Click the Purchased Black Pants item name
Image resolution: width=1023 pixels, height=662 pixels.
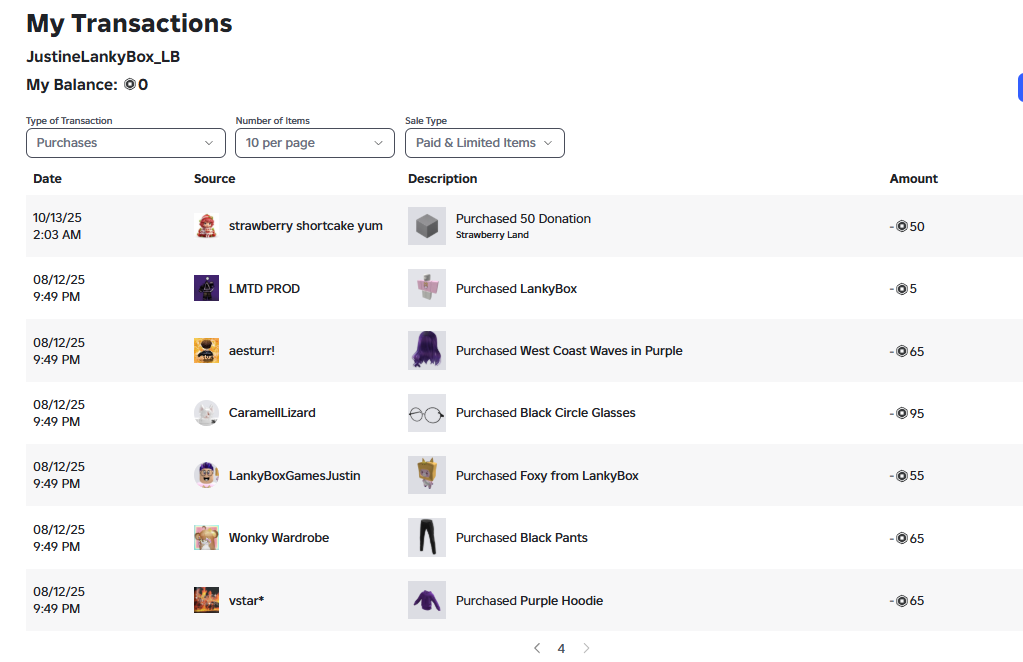(521, 537)
